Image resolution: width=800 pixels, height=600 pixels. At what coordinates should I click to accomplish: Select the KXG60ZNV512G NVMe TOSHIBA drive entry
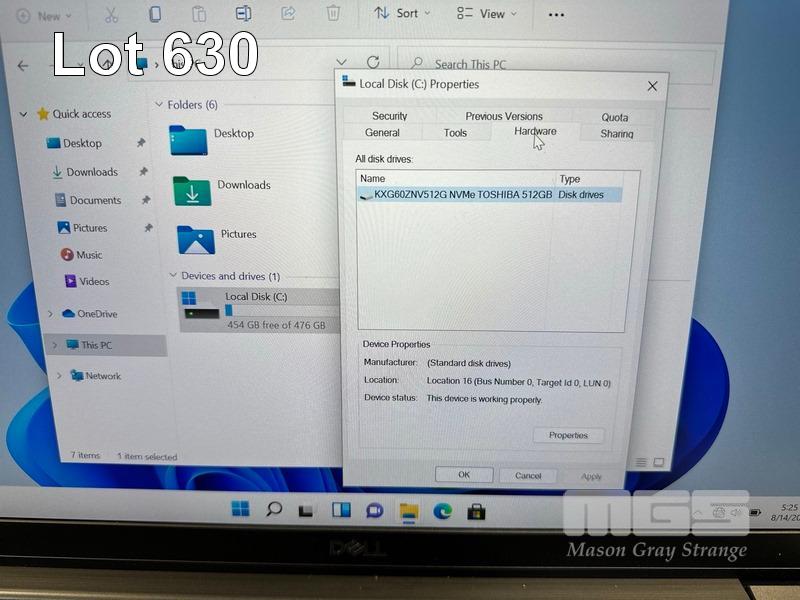tap(462, 195)
